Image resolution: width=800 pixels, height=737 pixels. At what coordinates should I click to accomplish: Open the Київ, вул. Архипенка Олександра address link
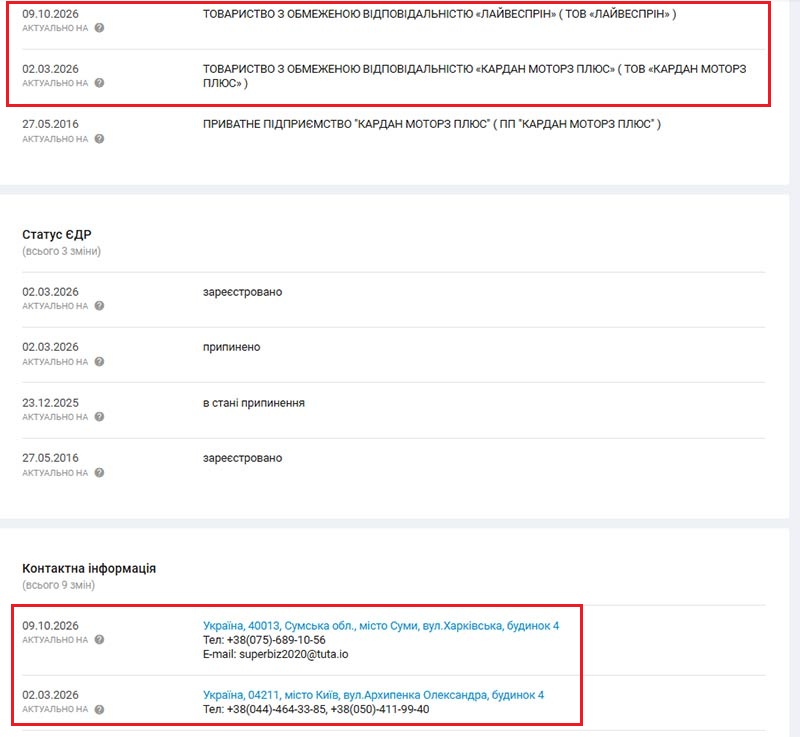click(x=373, y=695)
